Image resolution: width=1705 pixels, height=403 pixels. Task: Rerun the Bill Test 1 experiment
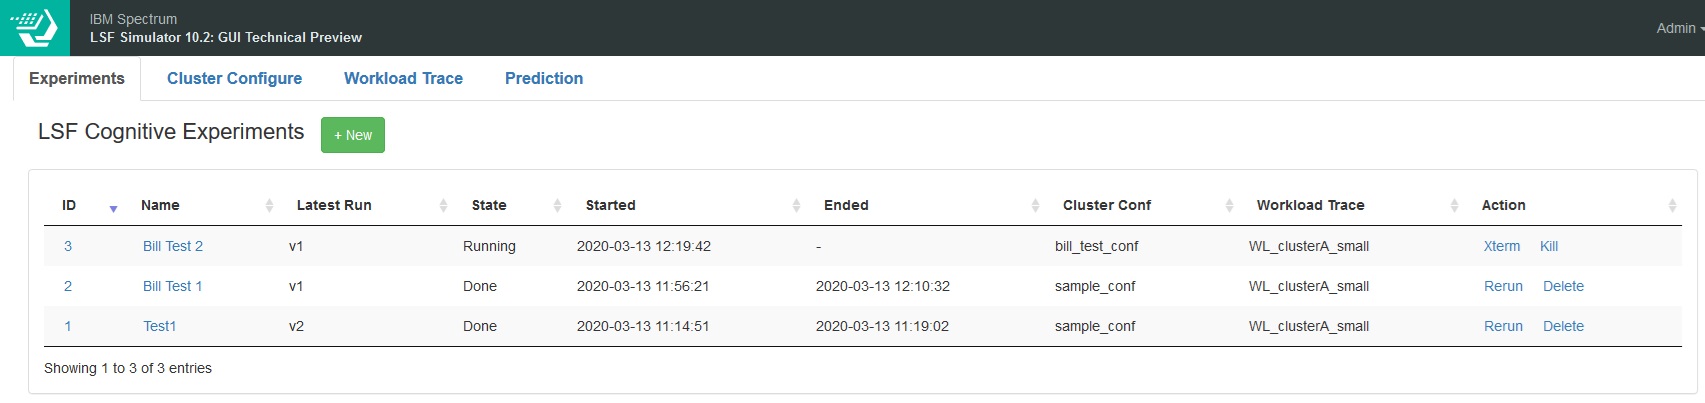pos(1503,286)
